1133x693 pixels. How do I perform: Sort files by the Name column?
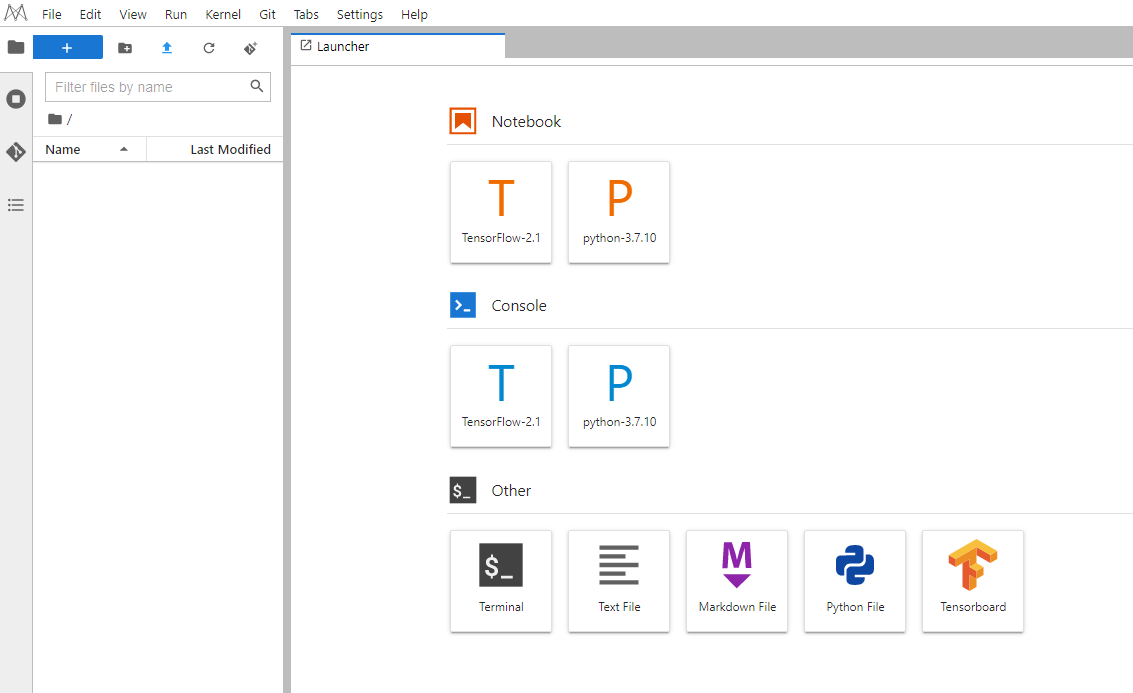point(90,150)
